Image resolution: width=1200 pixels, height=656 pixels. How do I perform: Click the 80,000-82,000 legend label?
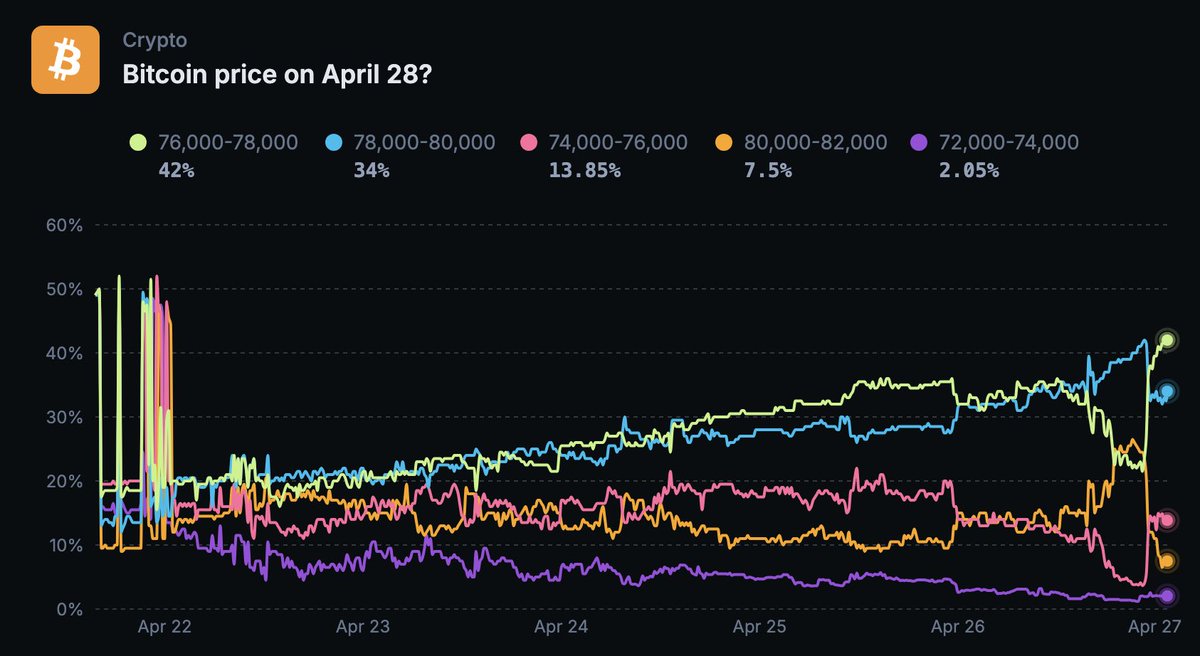click(815, 143)
